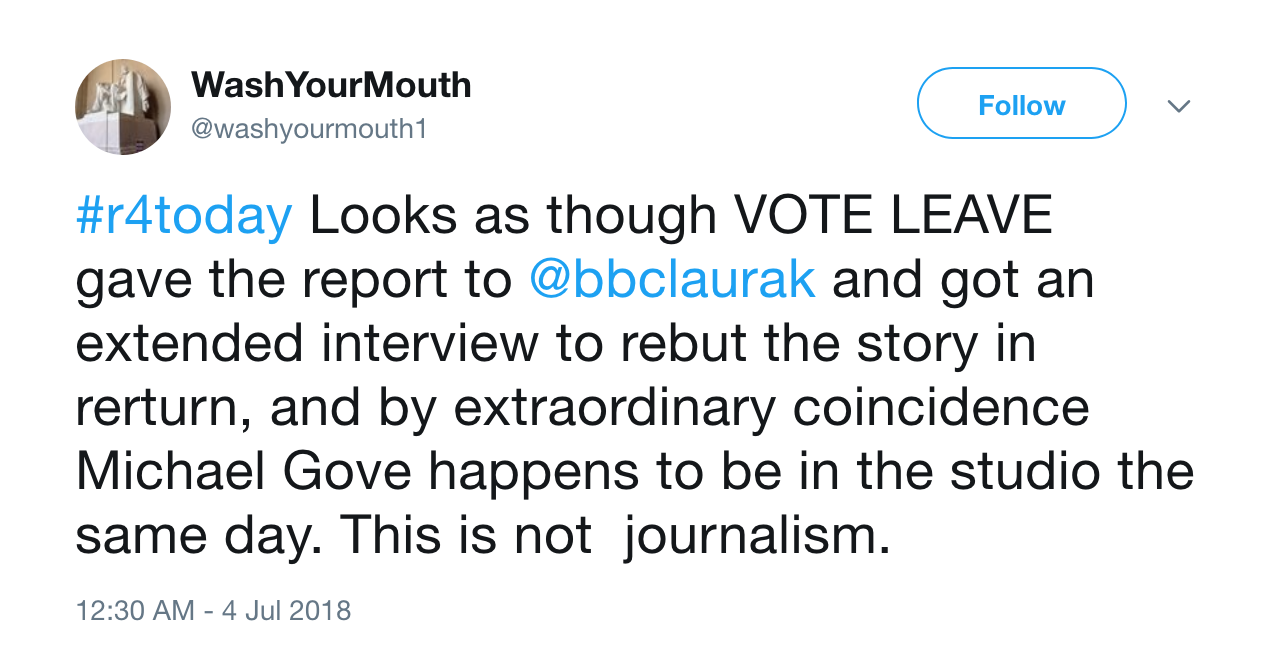
Task: Click the @bbclaurak mention in the tweet
Action: tap(676, 279)
